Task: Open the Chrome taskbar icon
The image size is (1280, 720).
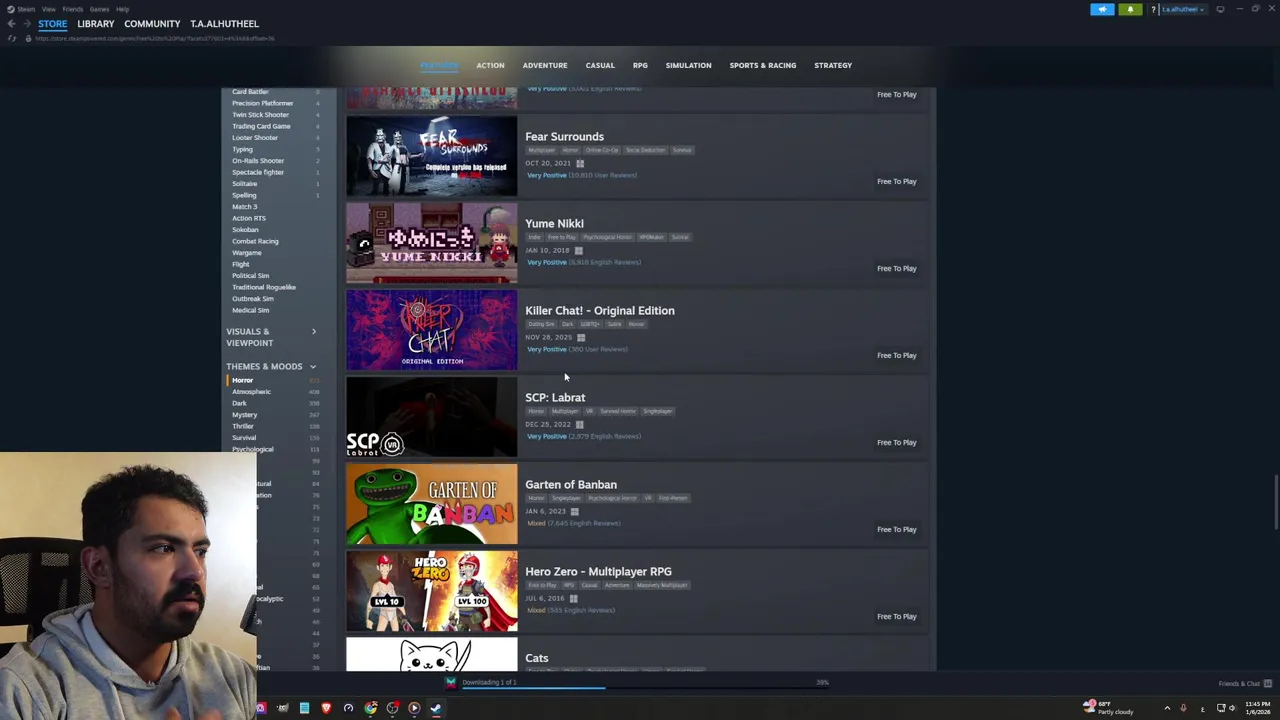Action: 370,708
